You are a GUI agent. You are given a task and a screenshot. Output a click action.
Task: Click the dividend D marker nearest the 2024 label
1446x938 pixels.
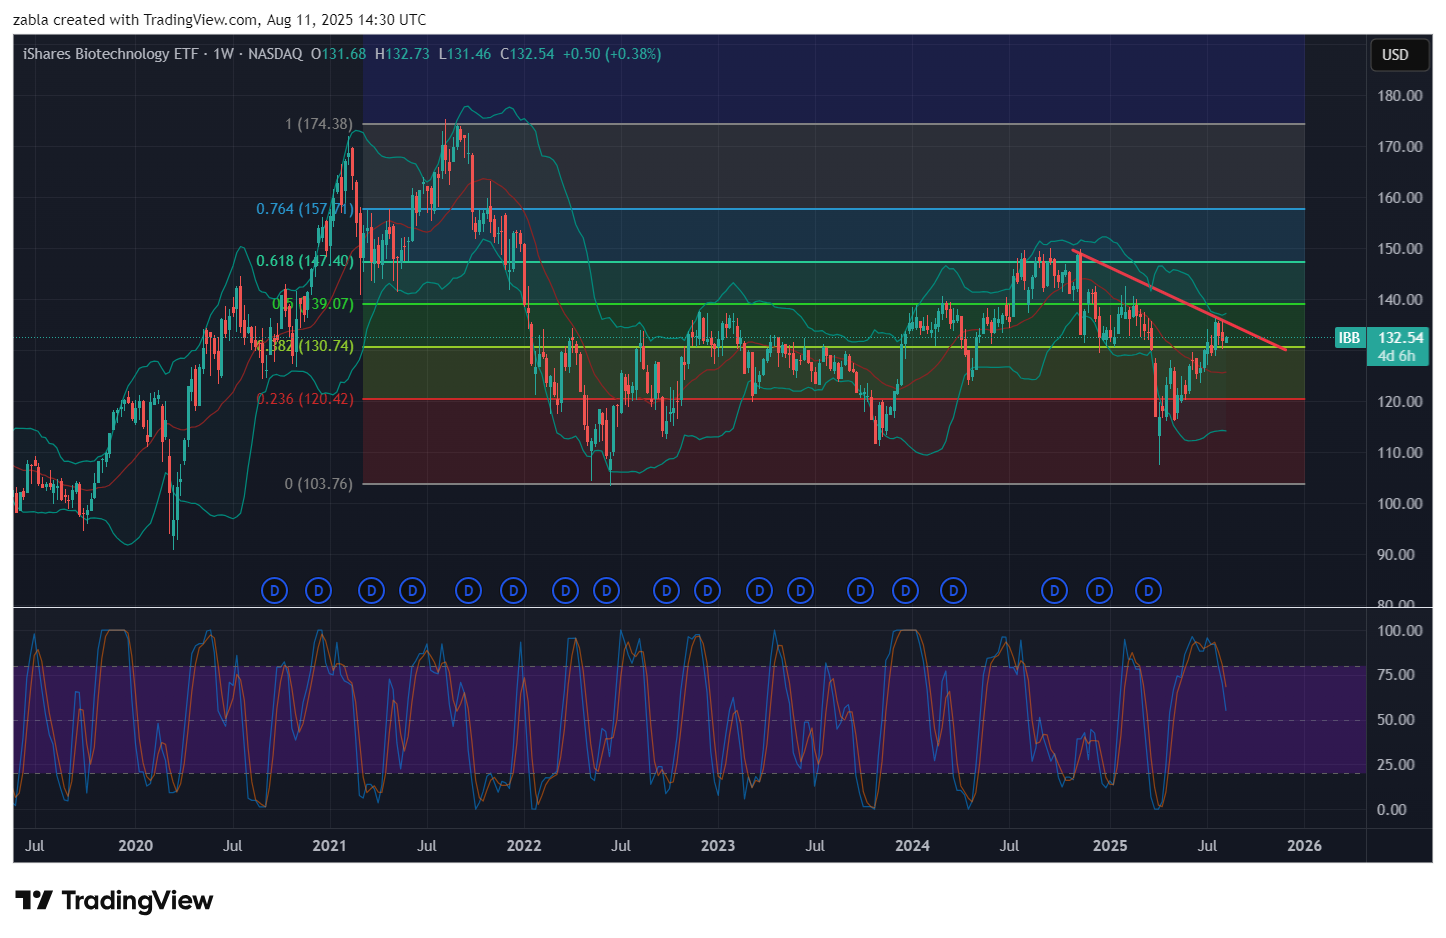(x=905, y=591)
